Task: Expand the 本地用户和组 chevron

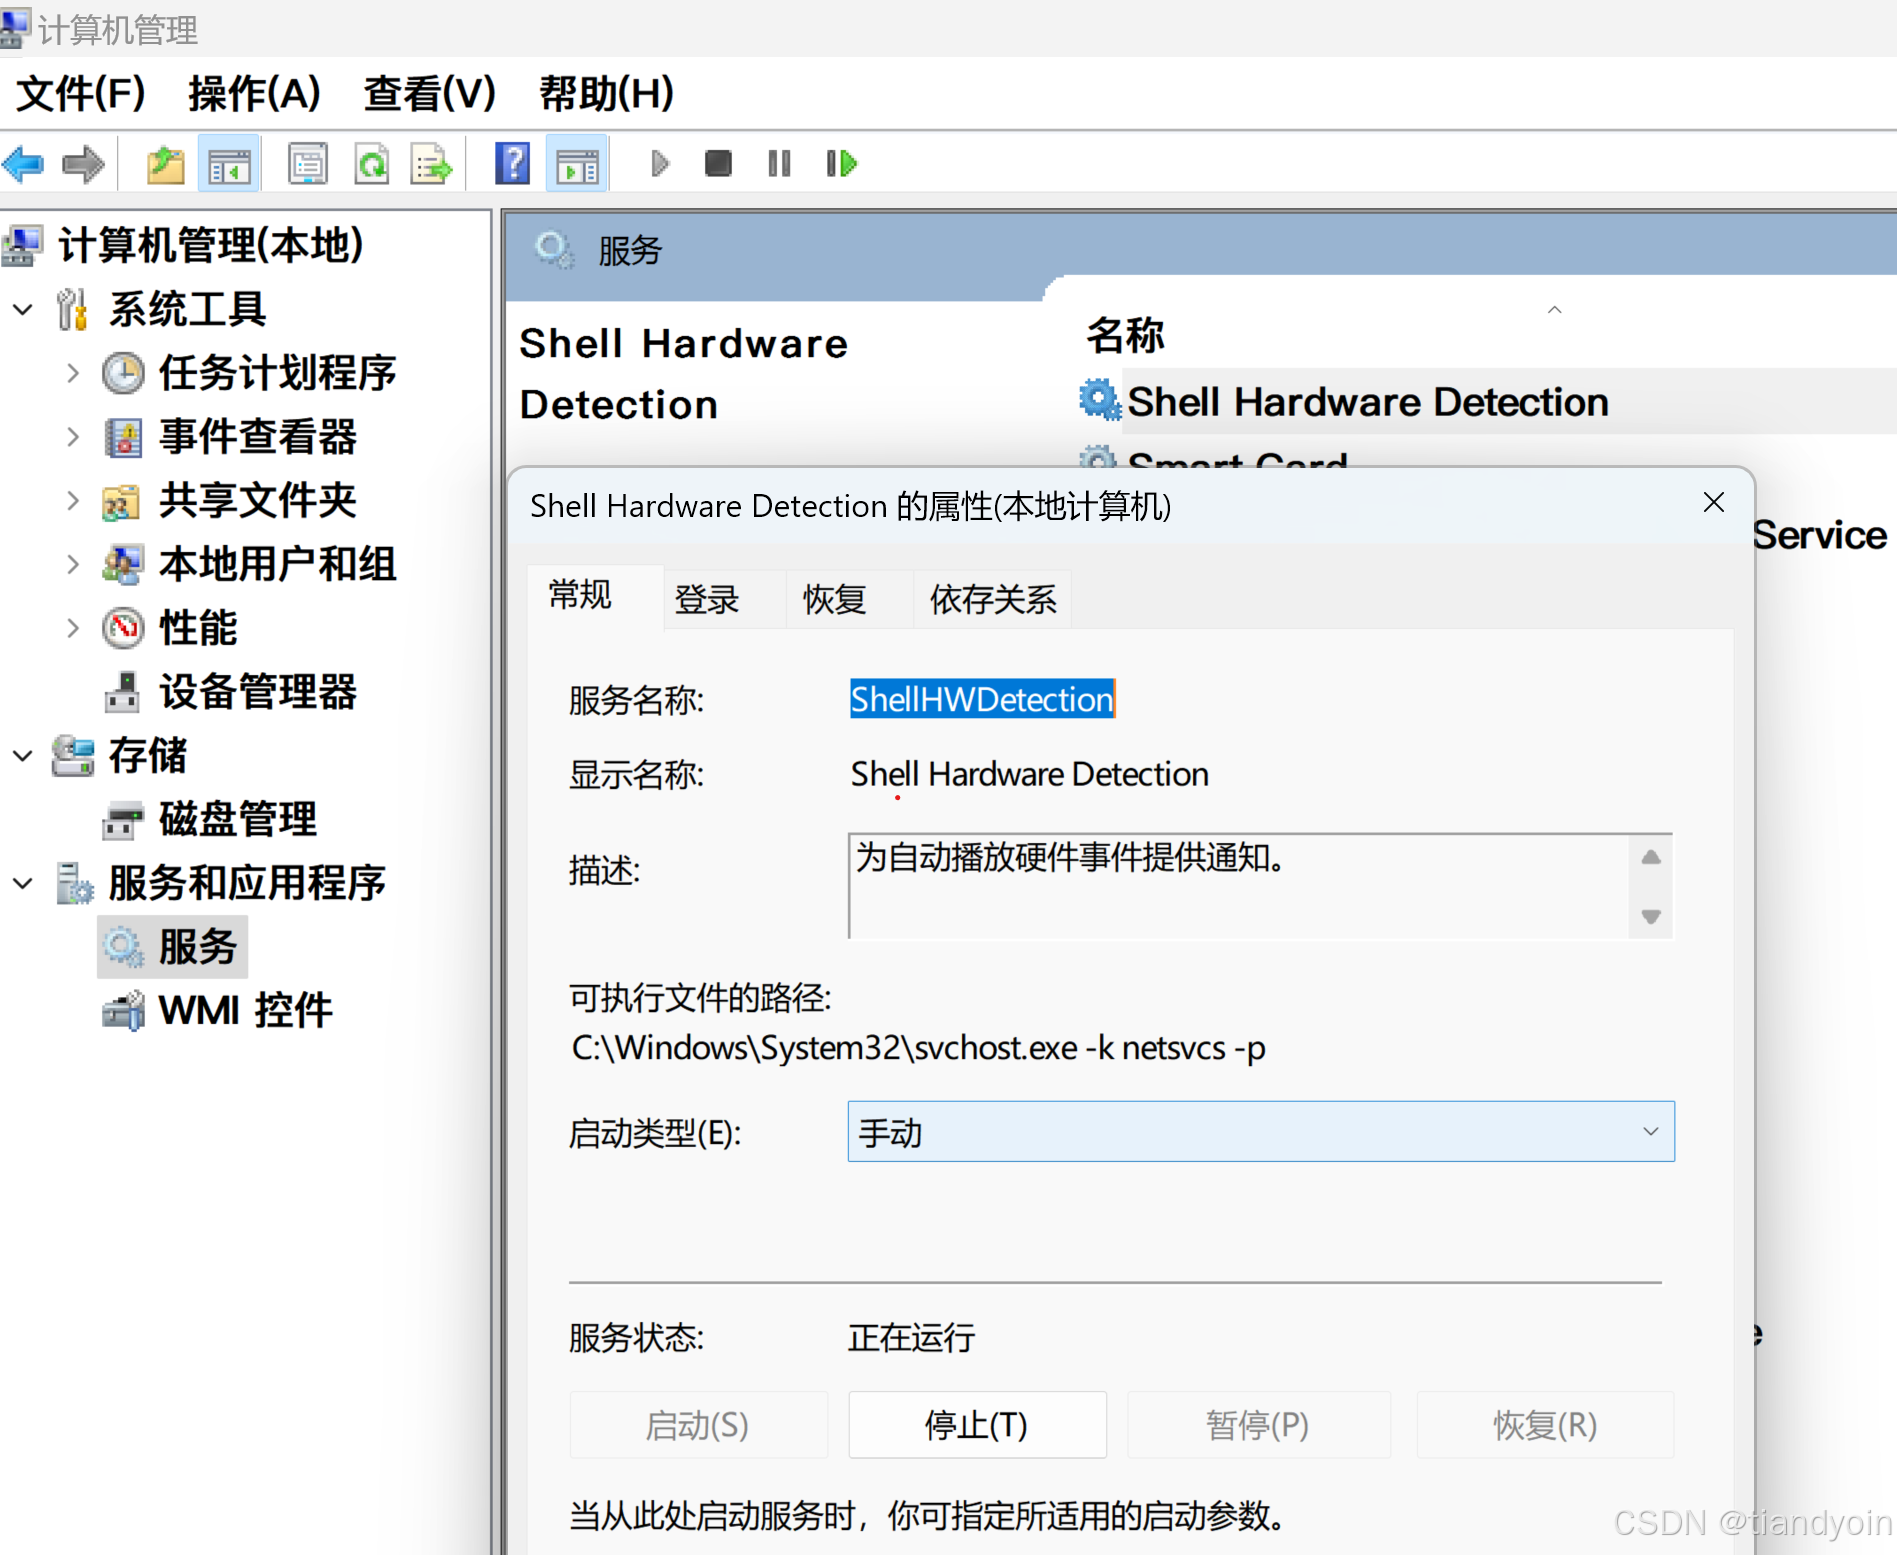Action: (72, 565)
